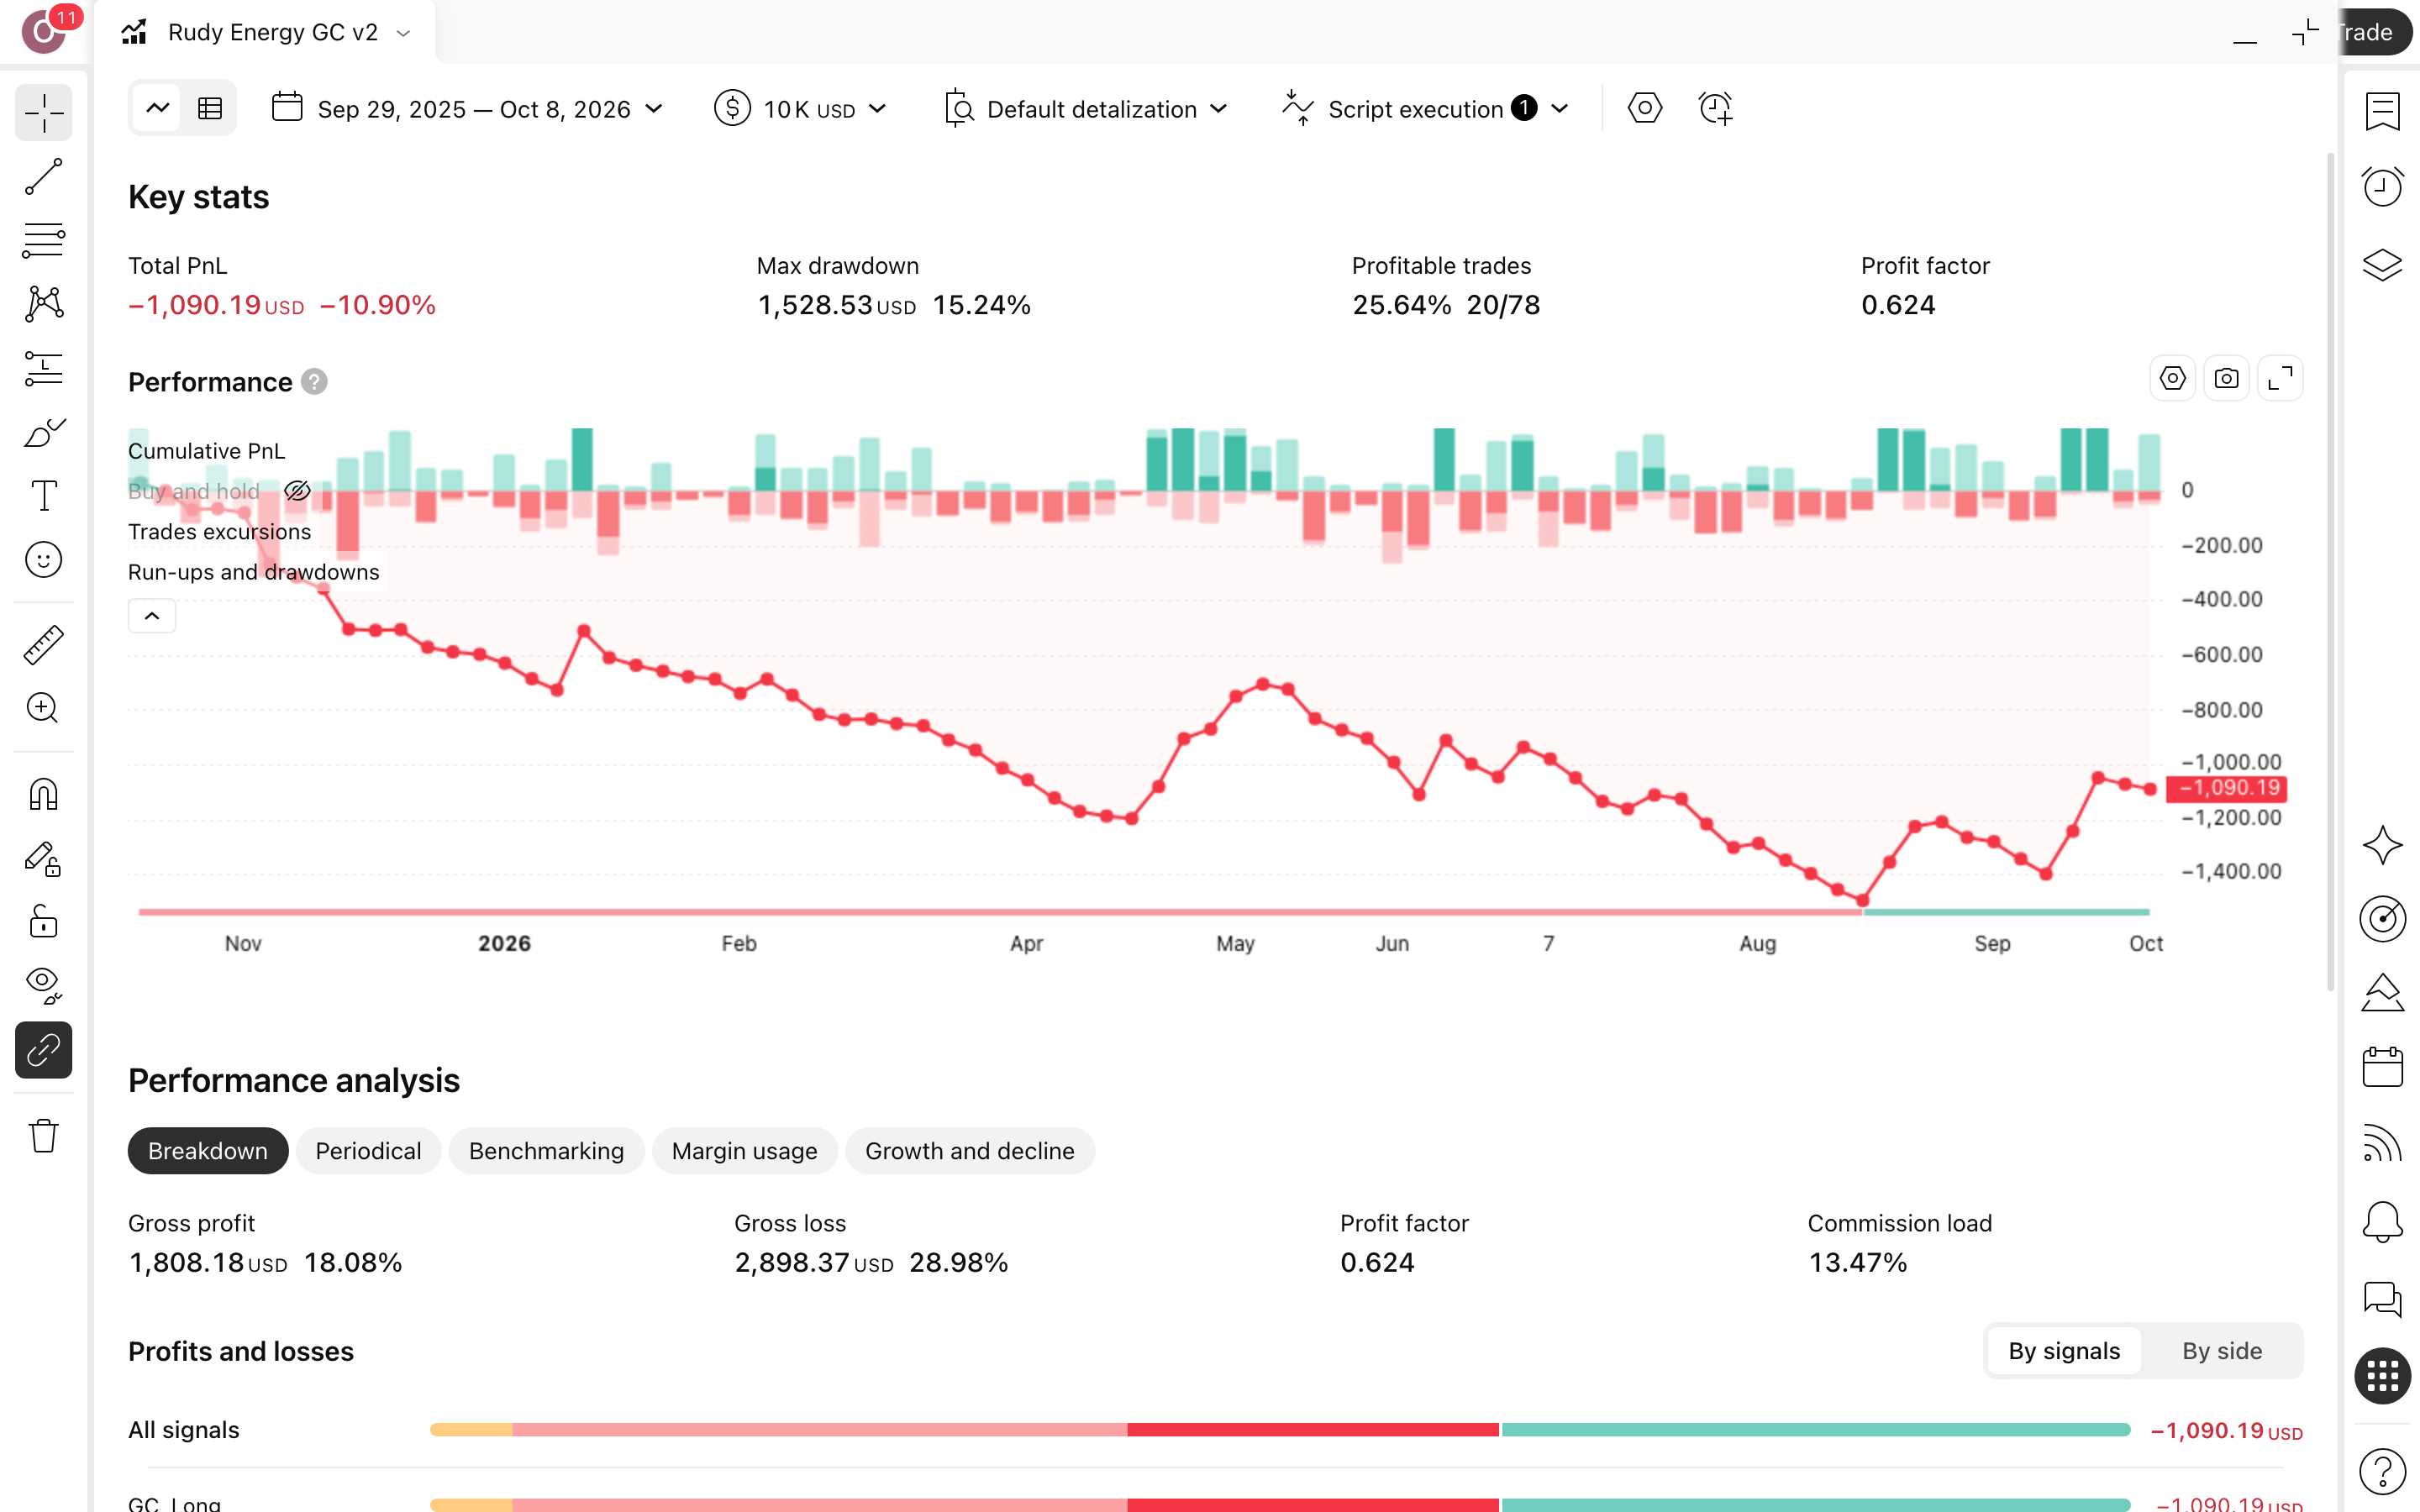Open the date range Sep 29, 2025 dropdown
This screenshot has height=1512, width=2420.
(468, 108)
